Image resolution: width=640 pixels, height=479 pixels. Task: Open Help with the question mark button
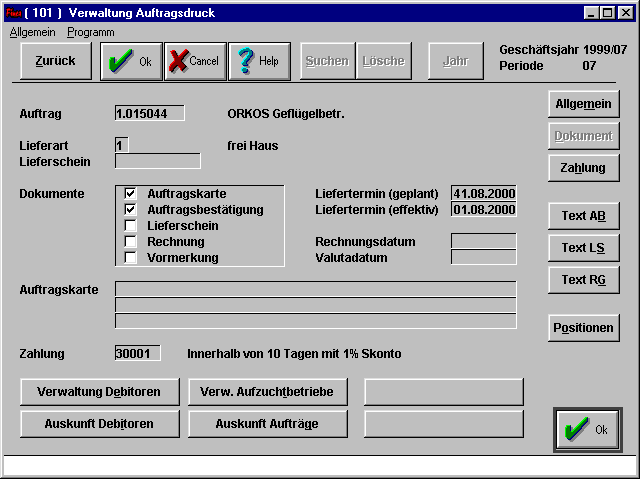(x=258, y=61)
